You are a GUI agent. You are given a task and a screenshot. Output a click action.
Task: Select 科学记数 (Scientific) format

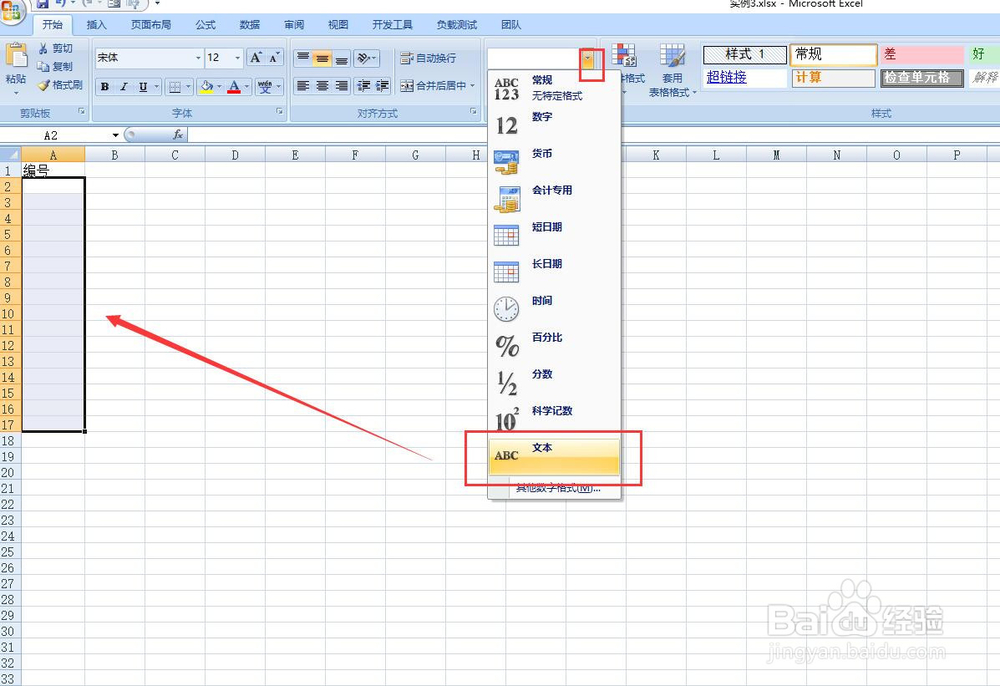tap(554, 419)
